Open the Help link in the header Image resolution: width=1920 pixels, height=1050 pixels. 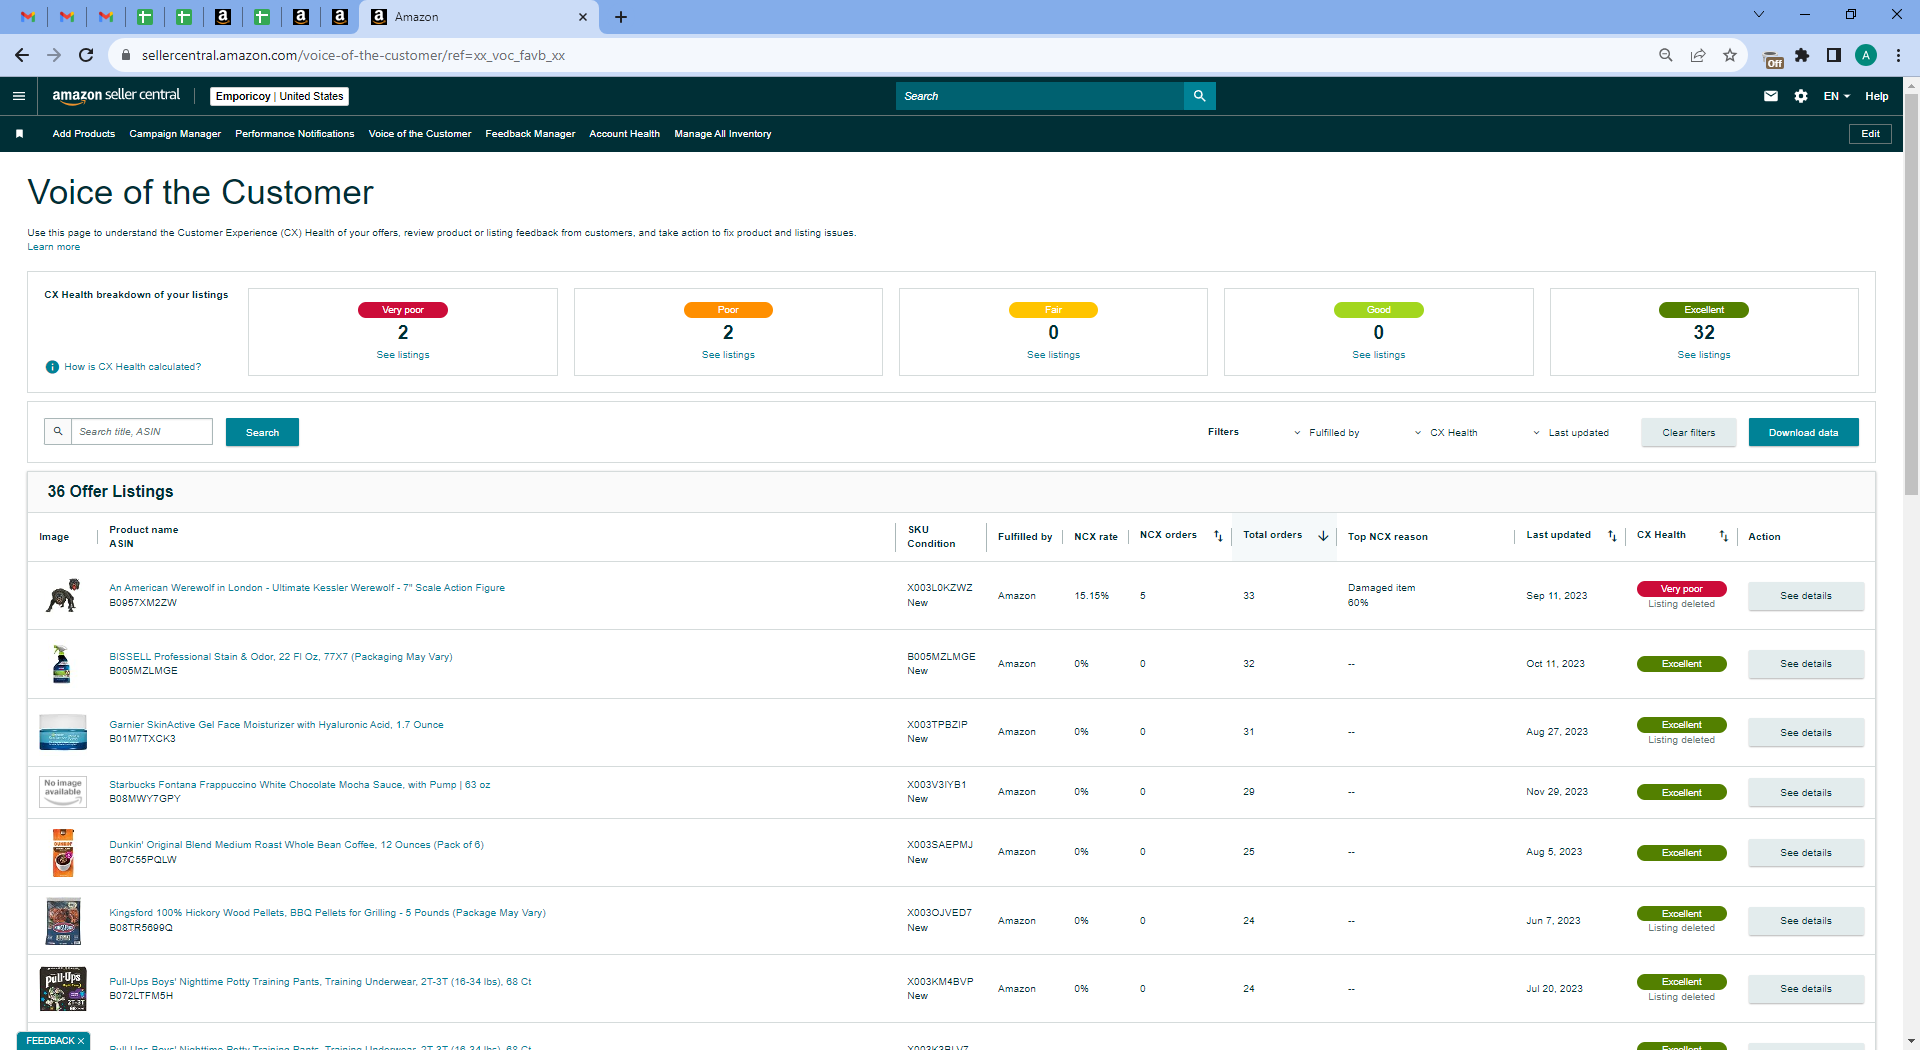coord(1877,96)
